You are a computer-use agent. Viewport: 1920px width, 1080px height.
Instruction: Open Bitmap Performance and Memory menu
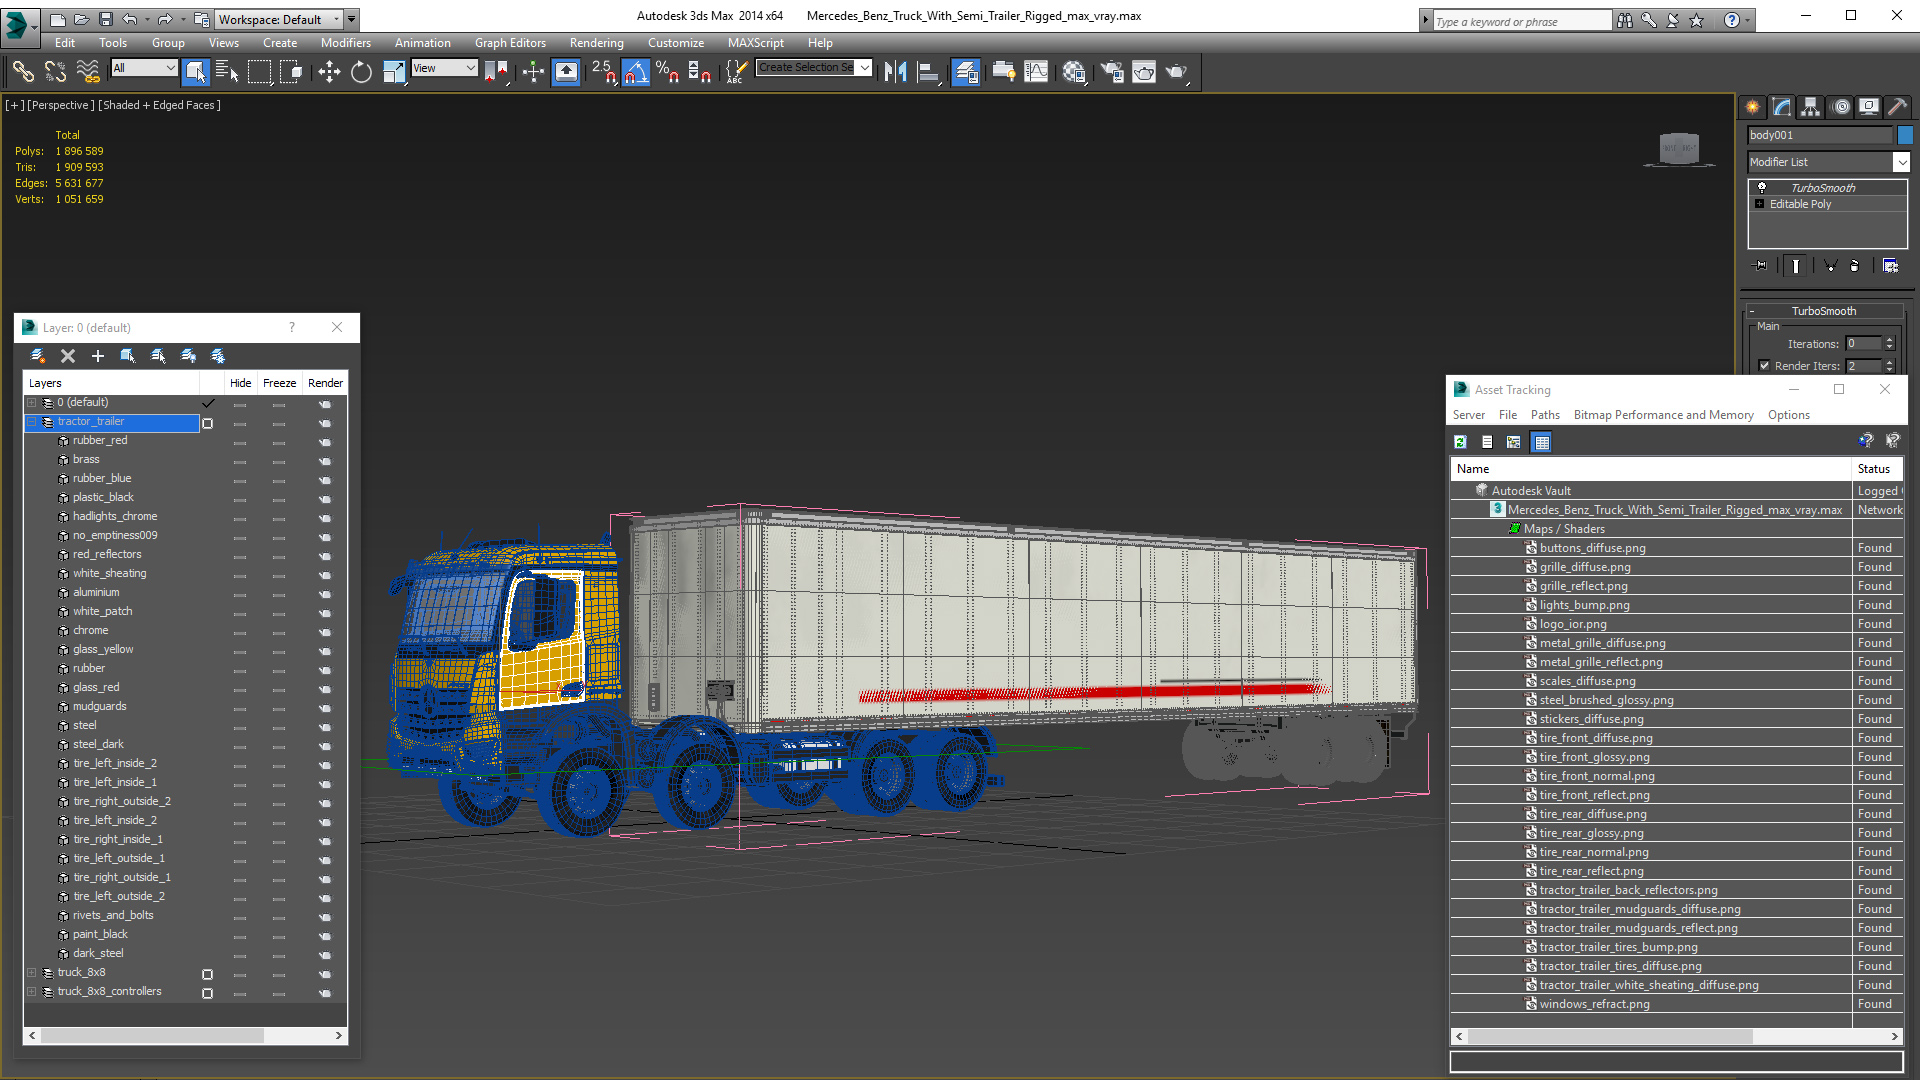point(1663,415)
